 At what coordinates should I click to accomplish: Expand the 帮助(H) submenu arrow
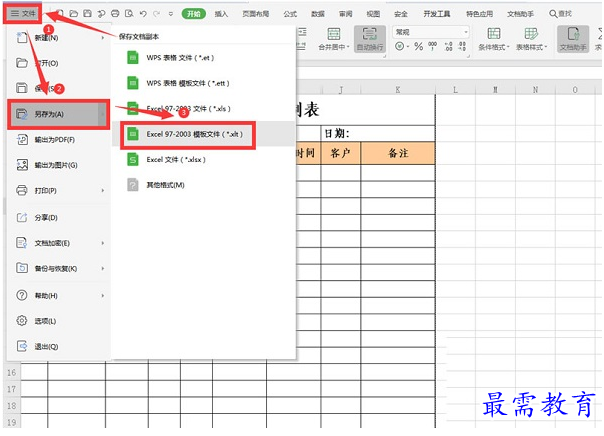[x=103, y=295]
